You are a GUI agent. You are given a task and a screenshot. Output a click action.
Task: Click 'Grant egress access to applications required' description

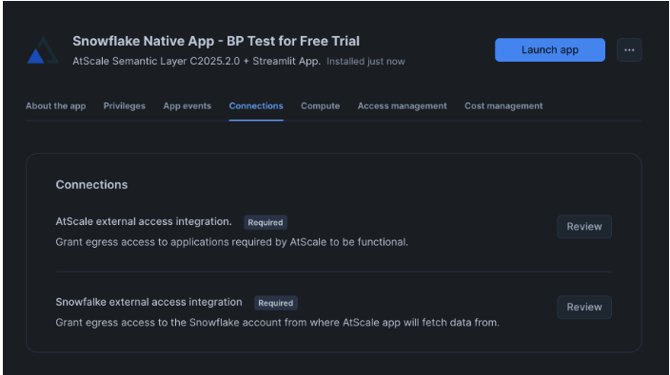(x=232, y=242)
